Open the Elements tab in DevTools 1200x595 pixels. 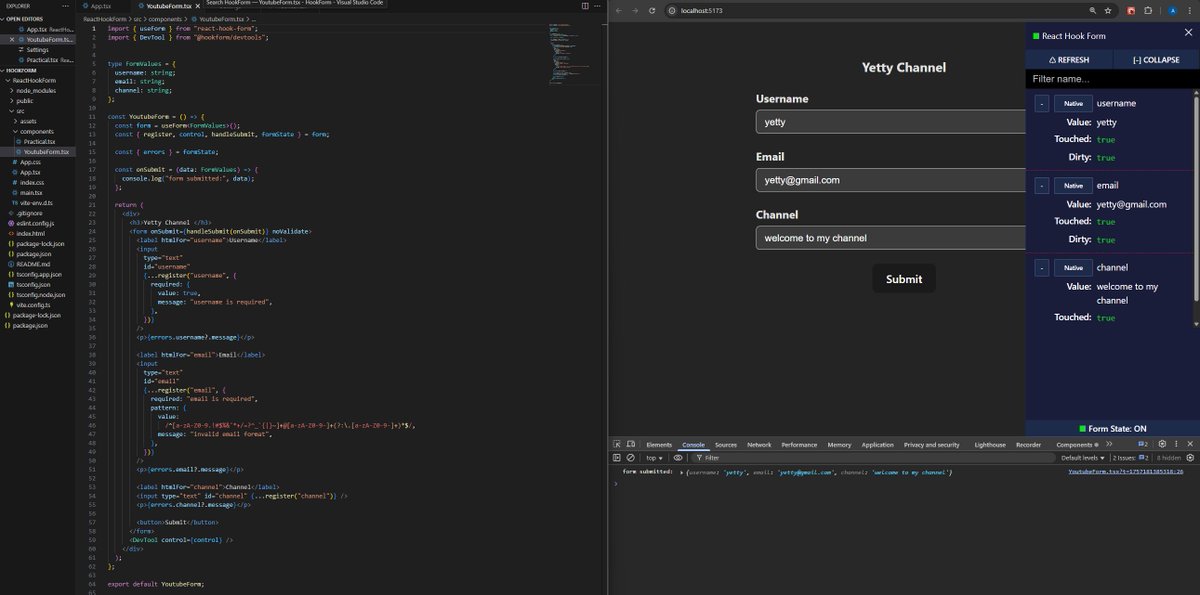tap(659, 444)
